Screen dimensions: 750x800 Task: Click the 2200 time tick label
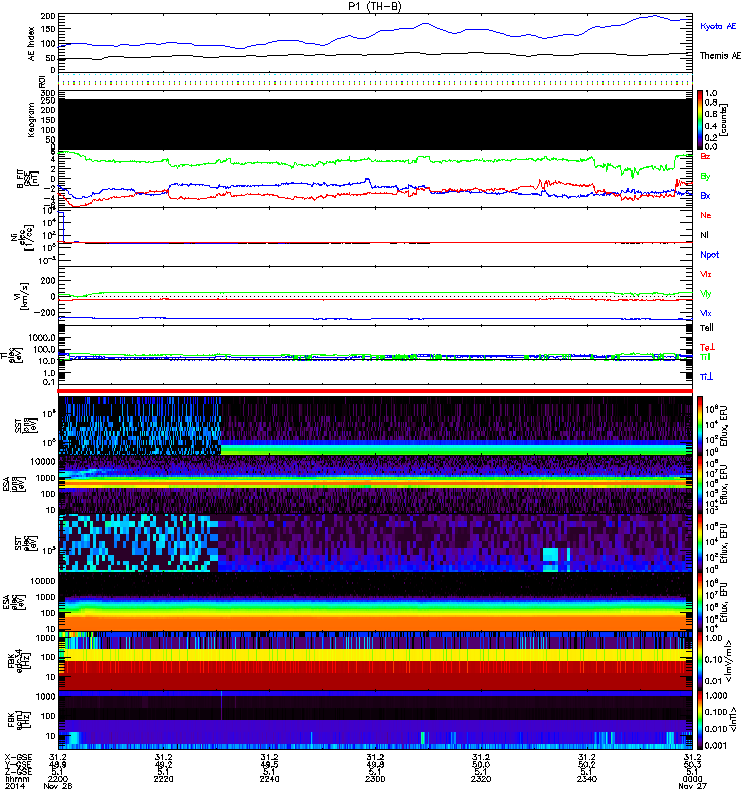58,779
